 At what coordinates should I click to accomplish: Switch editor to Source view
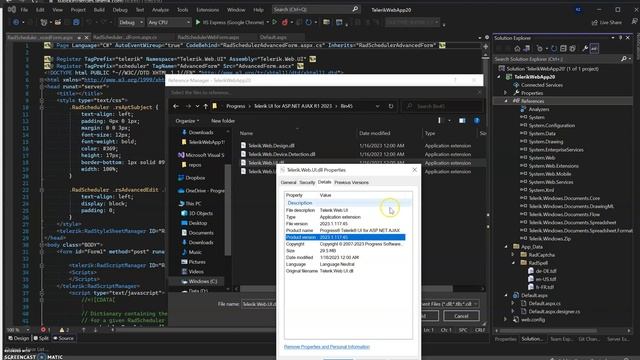click(63, 338)
